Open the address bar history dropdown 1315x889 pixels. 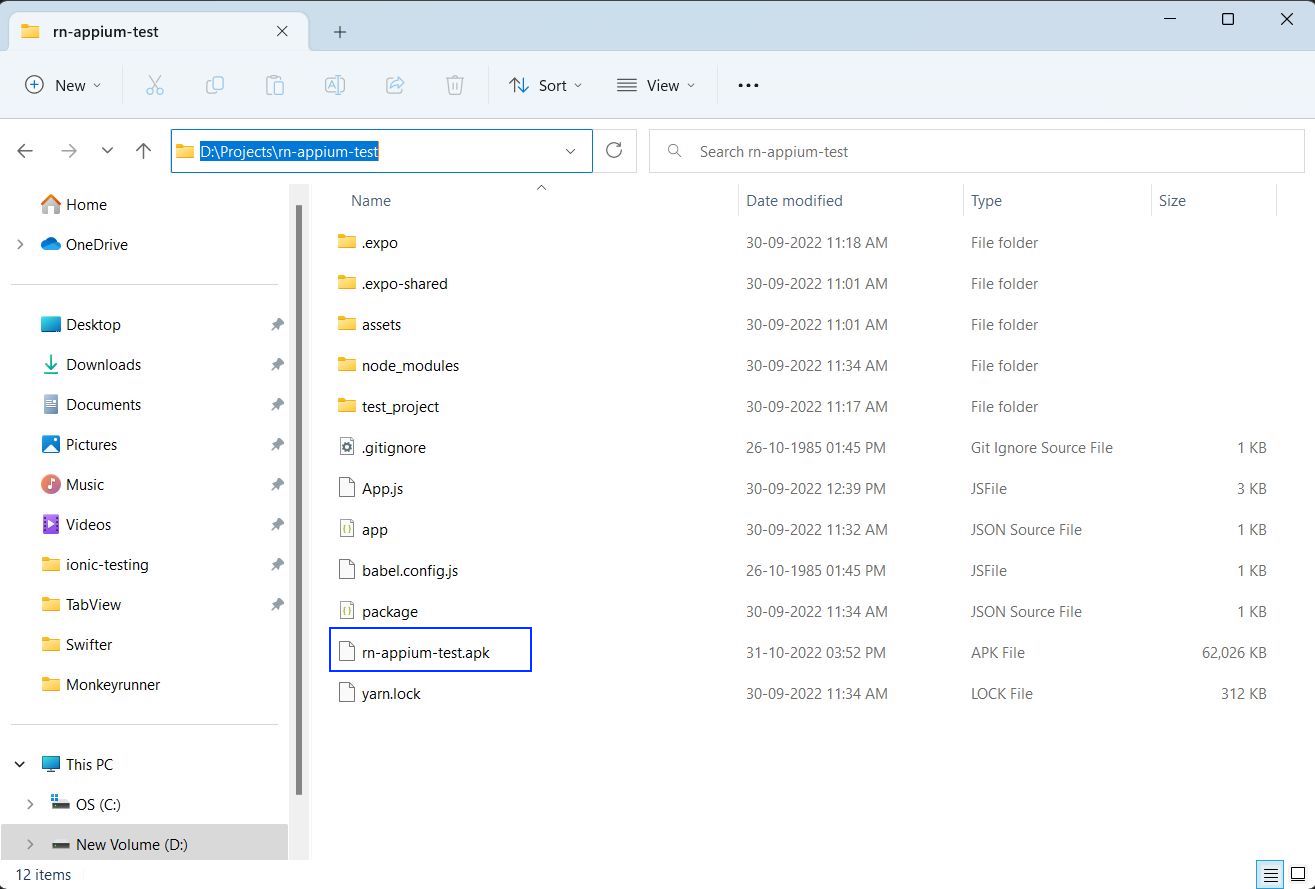click(570, 151)
